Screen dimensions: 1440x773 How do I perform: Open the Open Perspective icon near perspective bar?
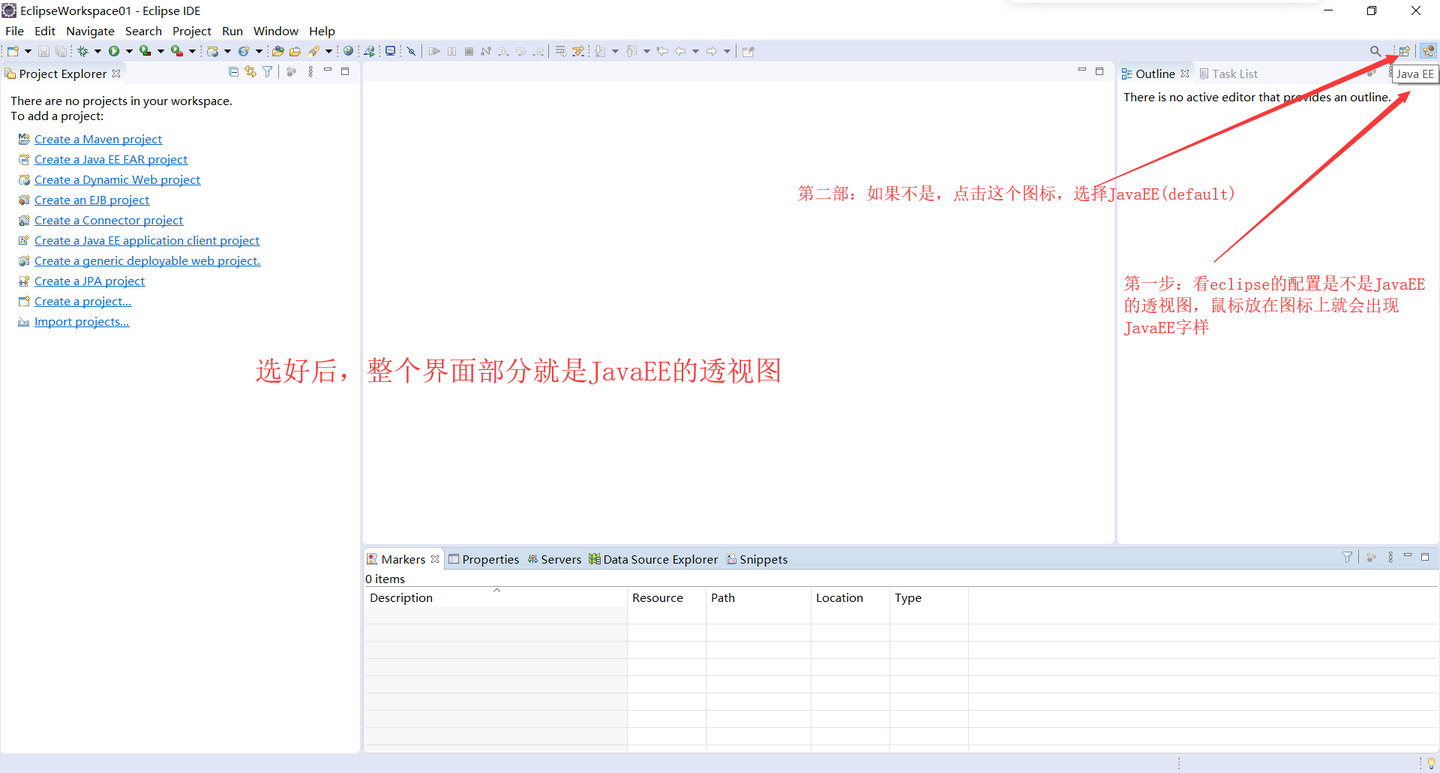[x=1404, y=51]
